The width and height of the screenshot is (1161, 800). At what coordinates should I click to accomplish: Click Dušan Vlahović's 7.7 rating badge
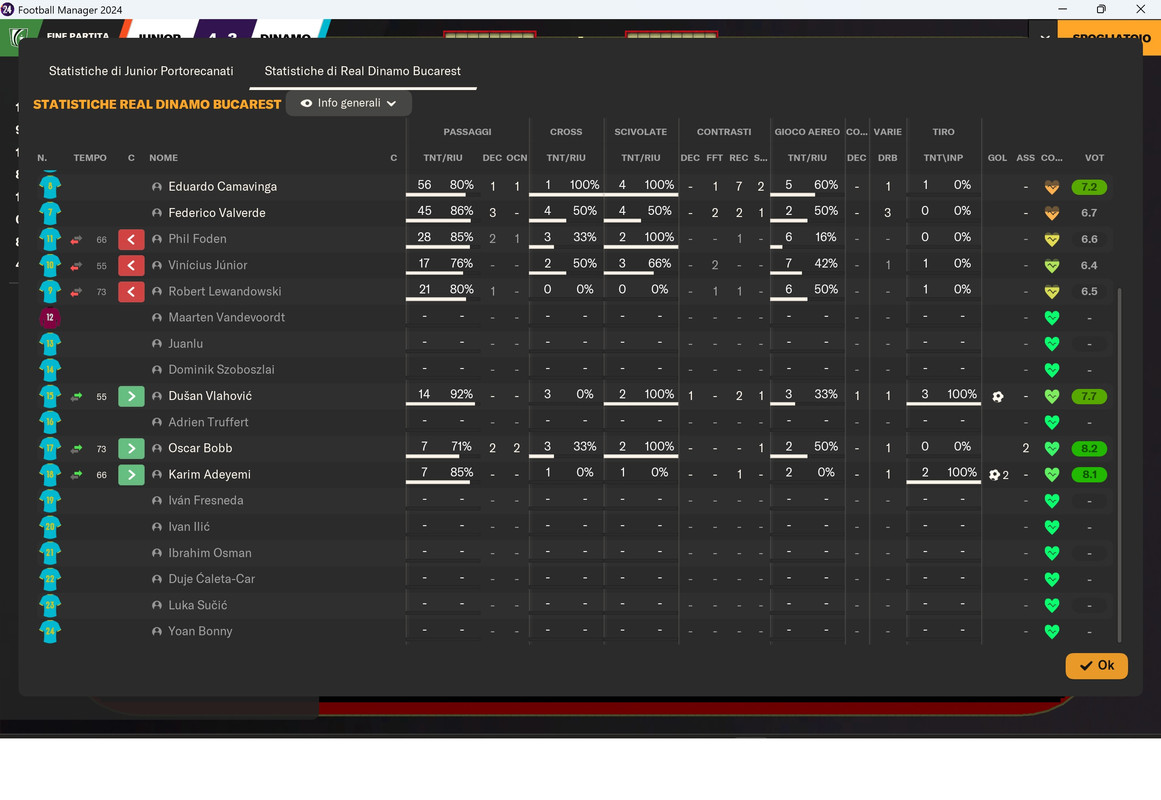pos(1089,396)
